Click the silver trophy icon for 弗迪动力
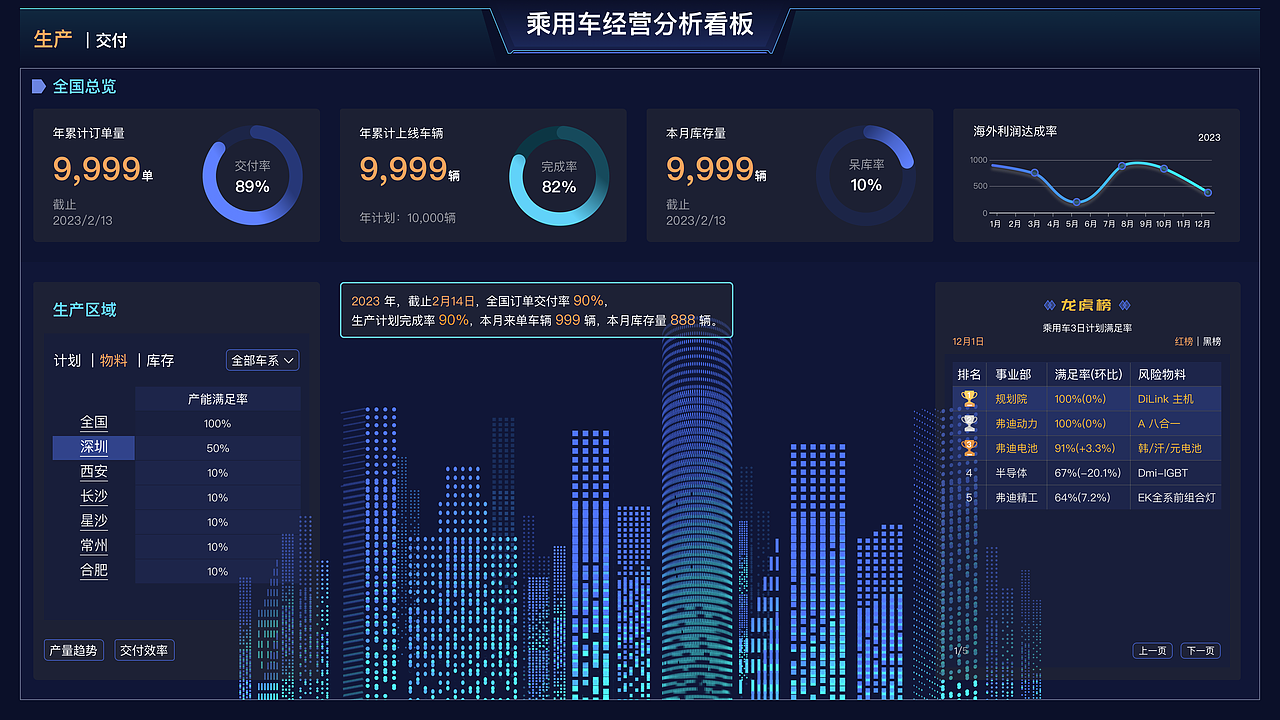The image size is (1280, 720). [968, 423]
